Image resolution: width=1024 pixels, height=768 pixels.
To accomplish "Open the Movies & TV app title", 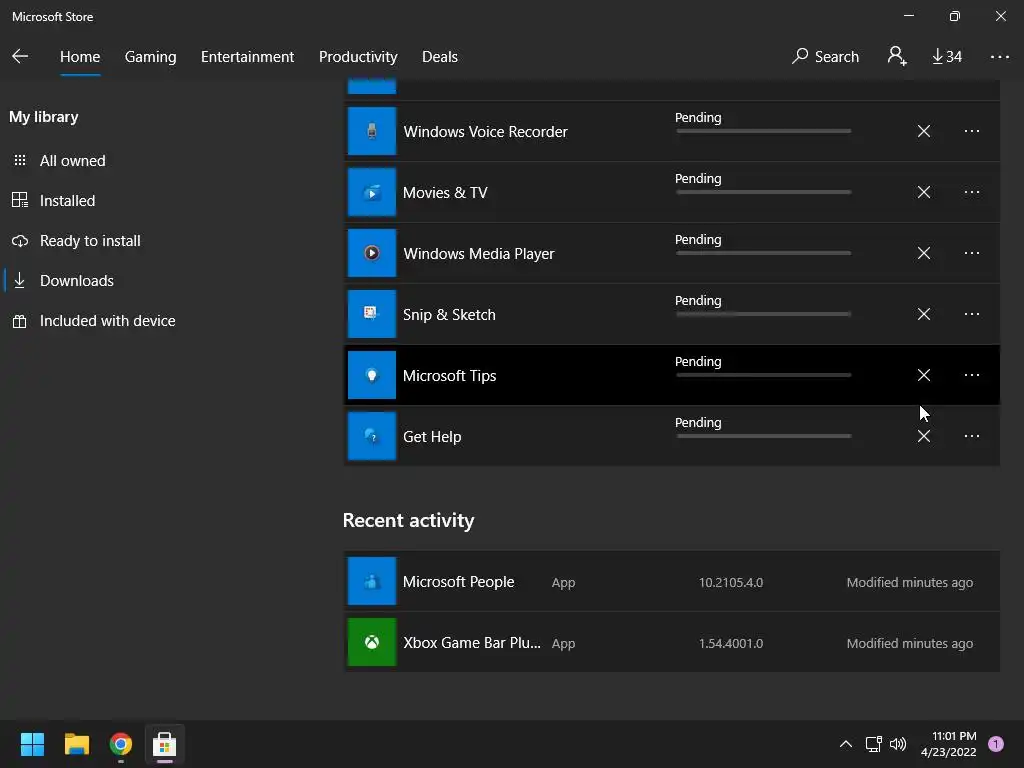I will click(x=445, y=193).
